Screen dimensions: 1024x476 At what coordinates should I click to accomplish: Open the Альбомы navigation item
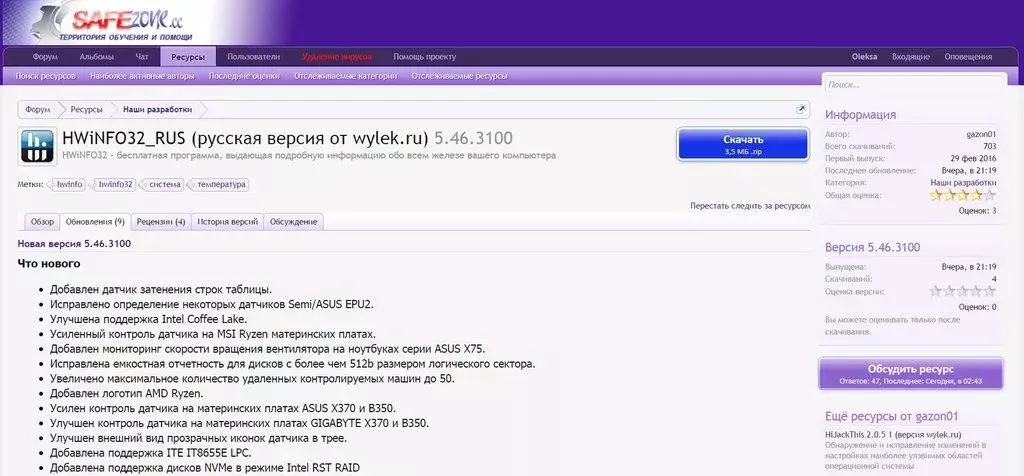click(x=97, y=57)
